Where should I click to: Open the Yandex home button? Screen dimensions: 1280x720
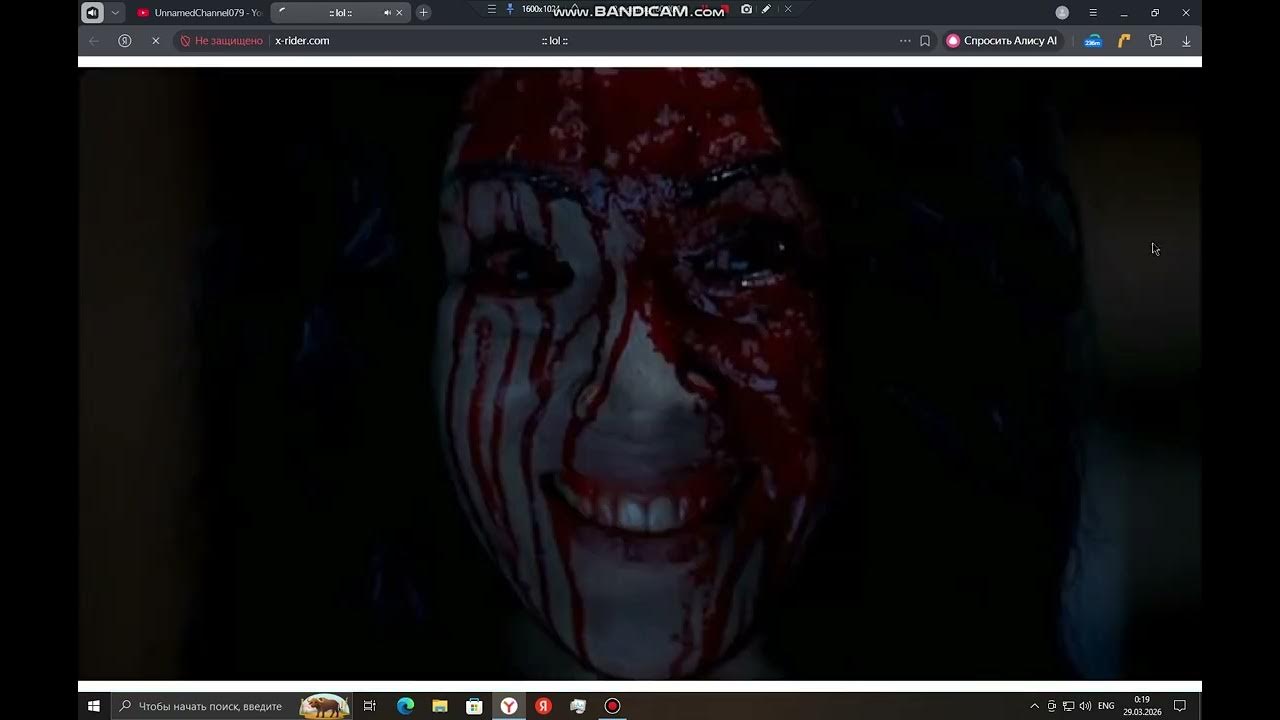(x=125, y=41)
